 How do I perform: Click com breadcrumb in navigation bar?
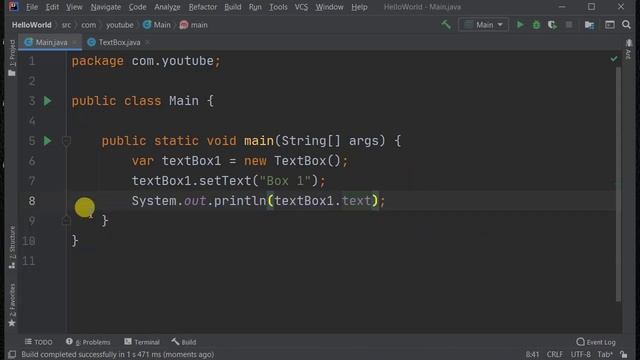pos(89,25)
